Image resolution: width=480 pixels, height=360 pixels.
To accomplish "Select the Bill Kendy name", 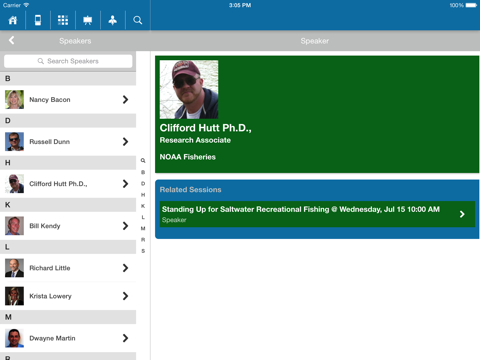I will pyautogui.click(x=45, y=226).
